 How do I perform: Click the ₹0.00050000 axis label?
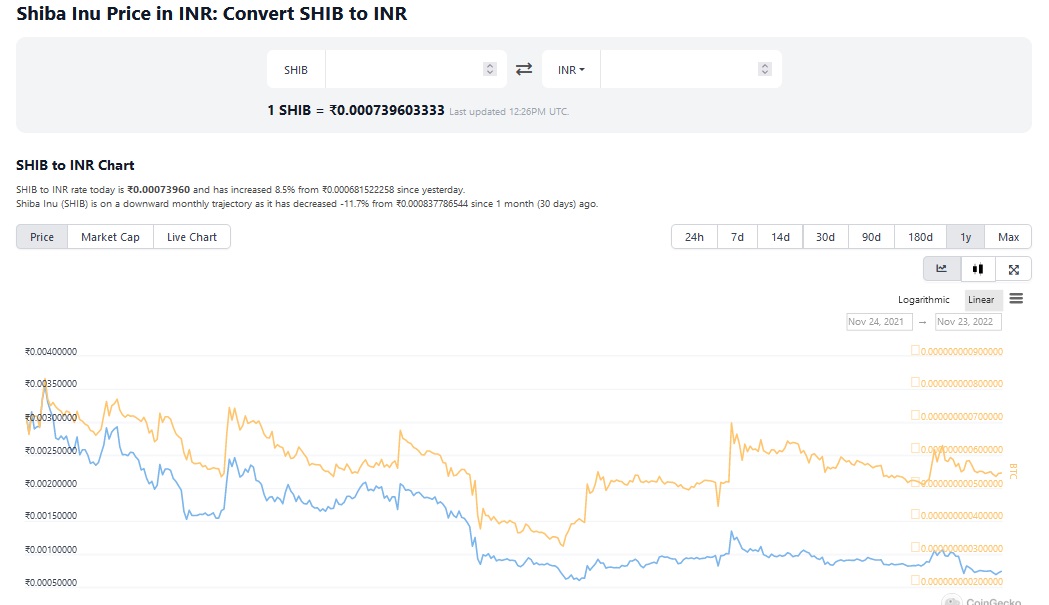point(51,582)
